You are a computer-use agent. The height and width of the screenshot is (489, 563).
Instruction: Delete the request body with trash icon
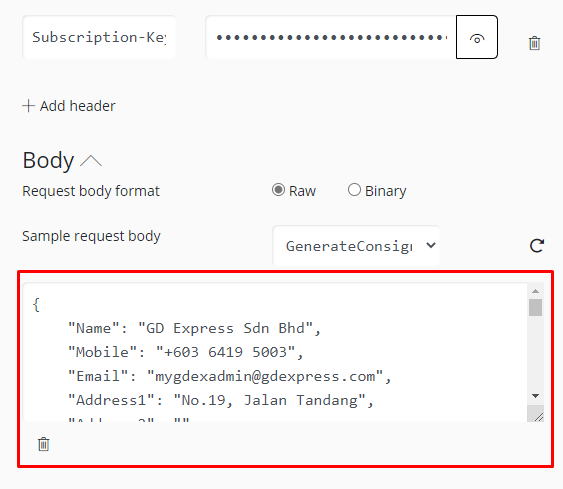43,444
